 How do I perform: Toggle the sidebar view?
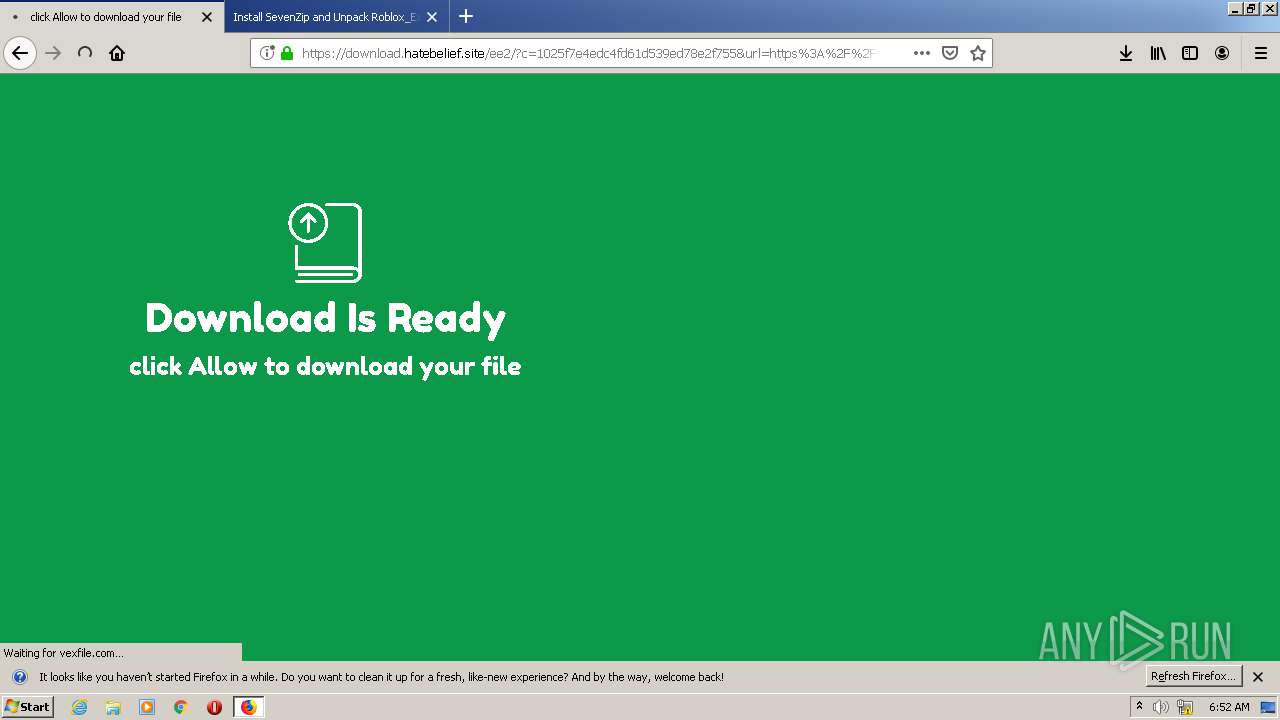(1190, 53)
